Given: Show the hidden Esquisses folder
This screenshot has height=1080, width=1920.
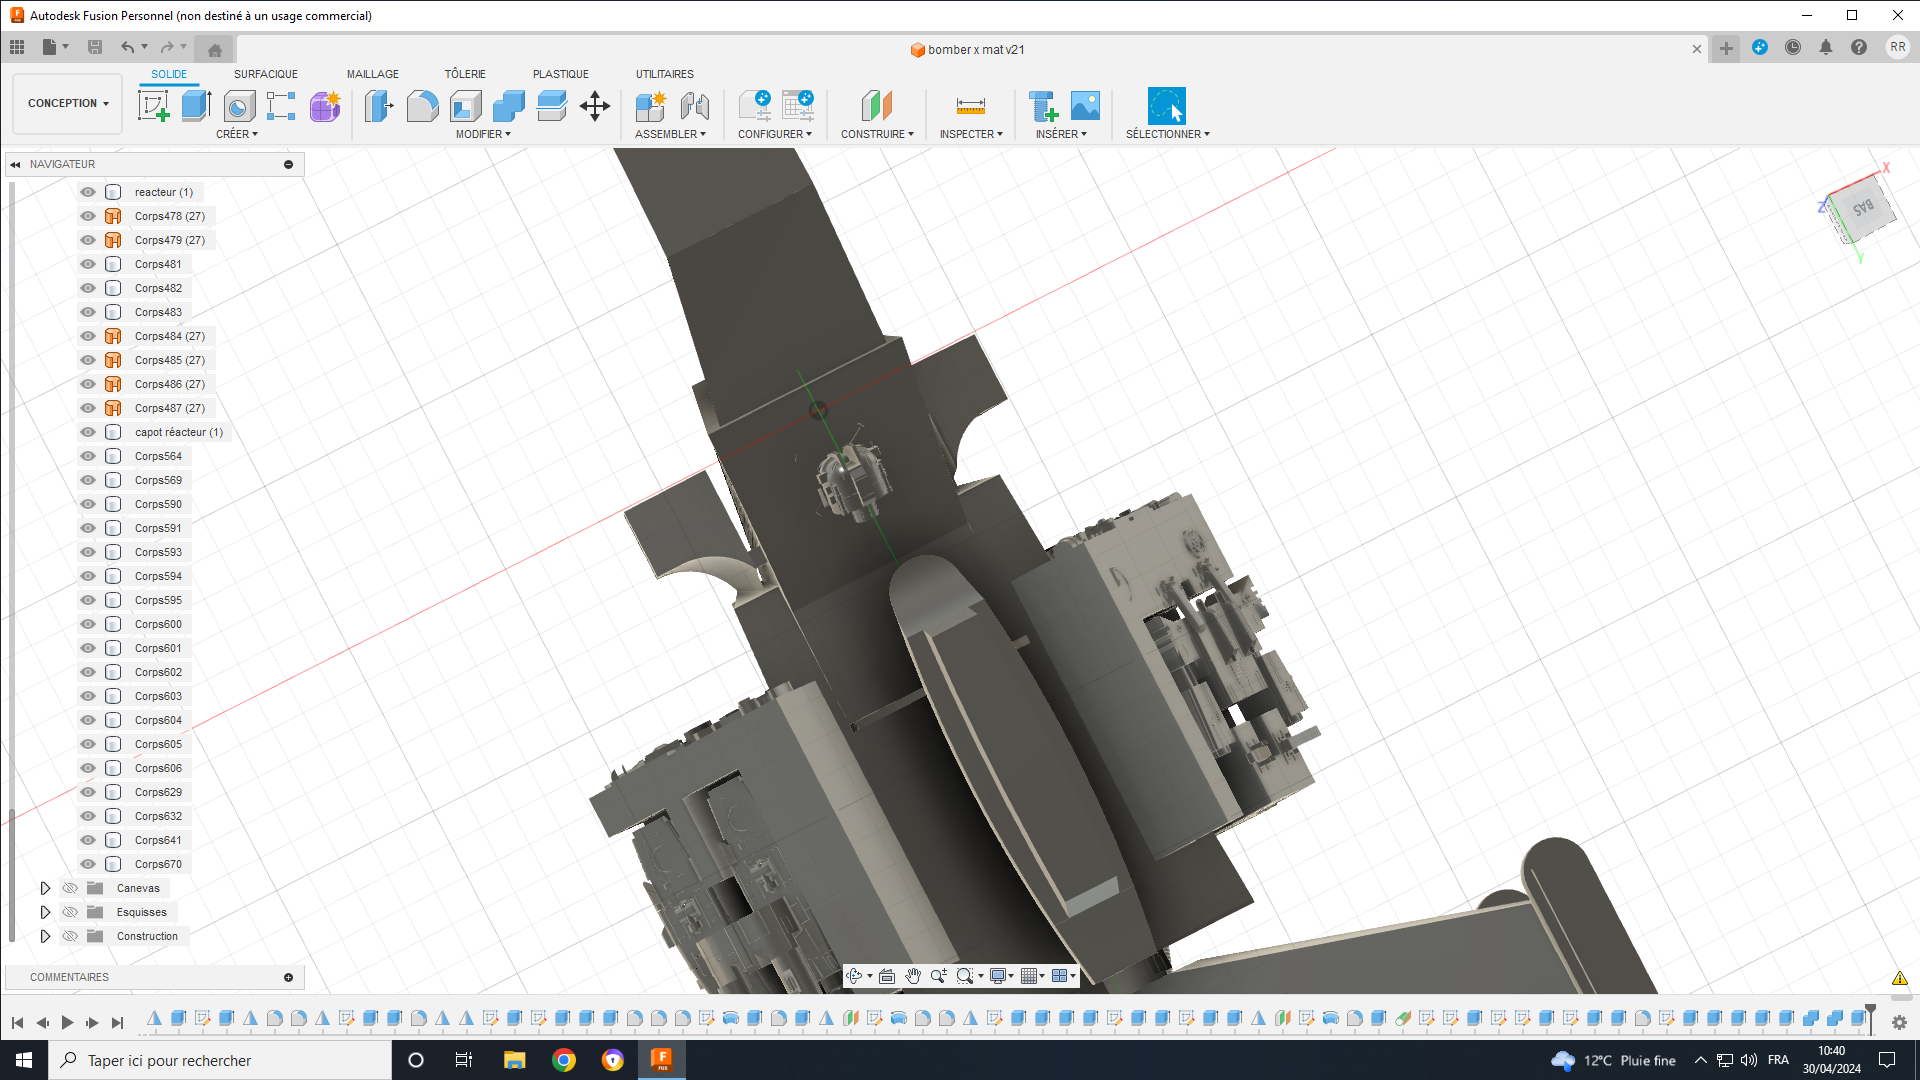Looking at the screenshot, I should click(70, 912).
